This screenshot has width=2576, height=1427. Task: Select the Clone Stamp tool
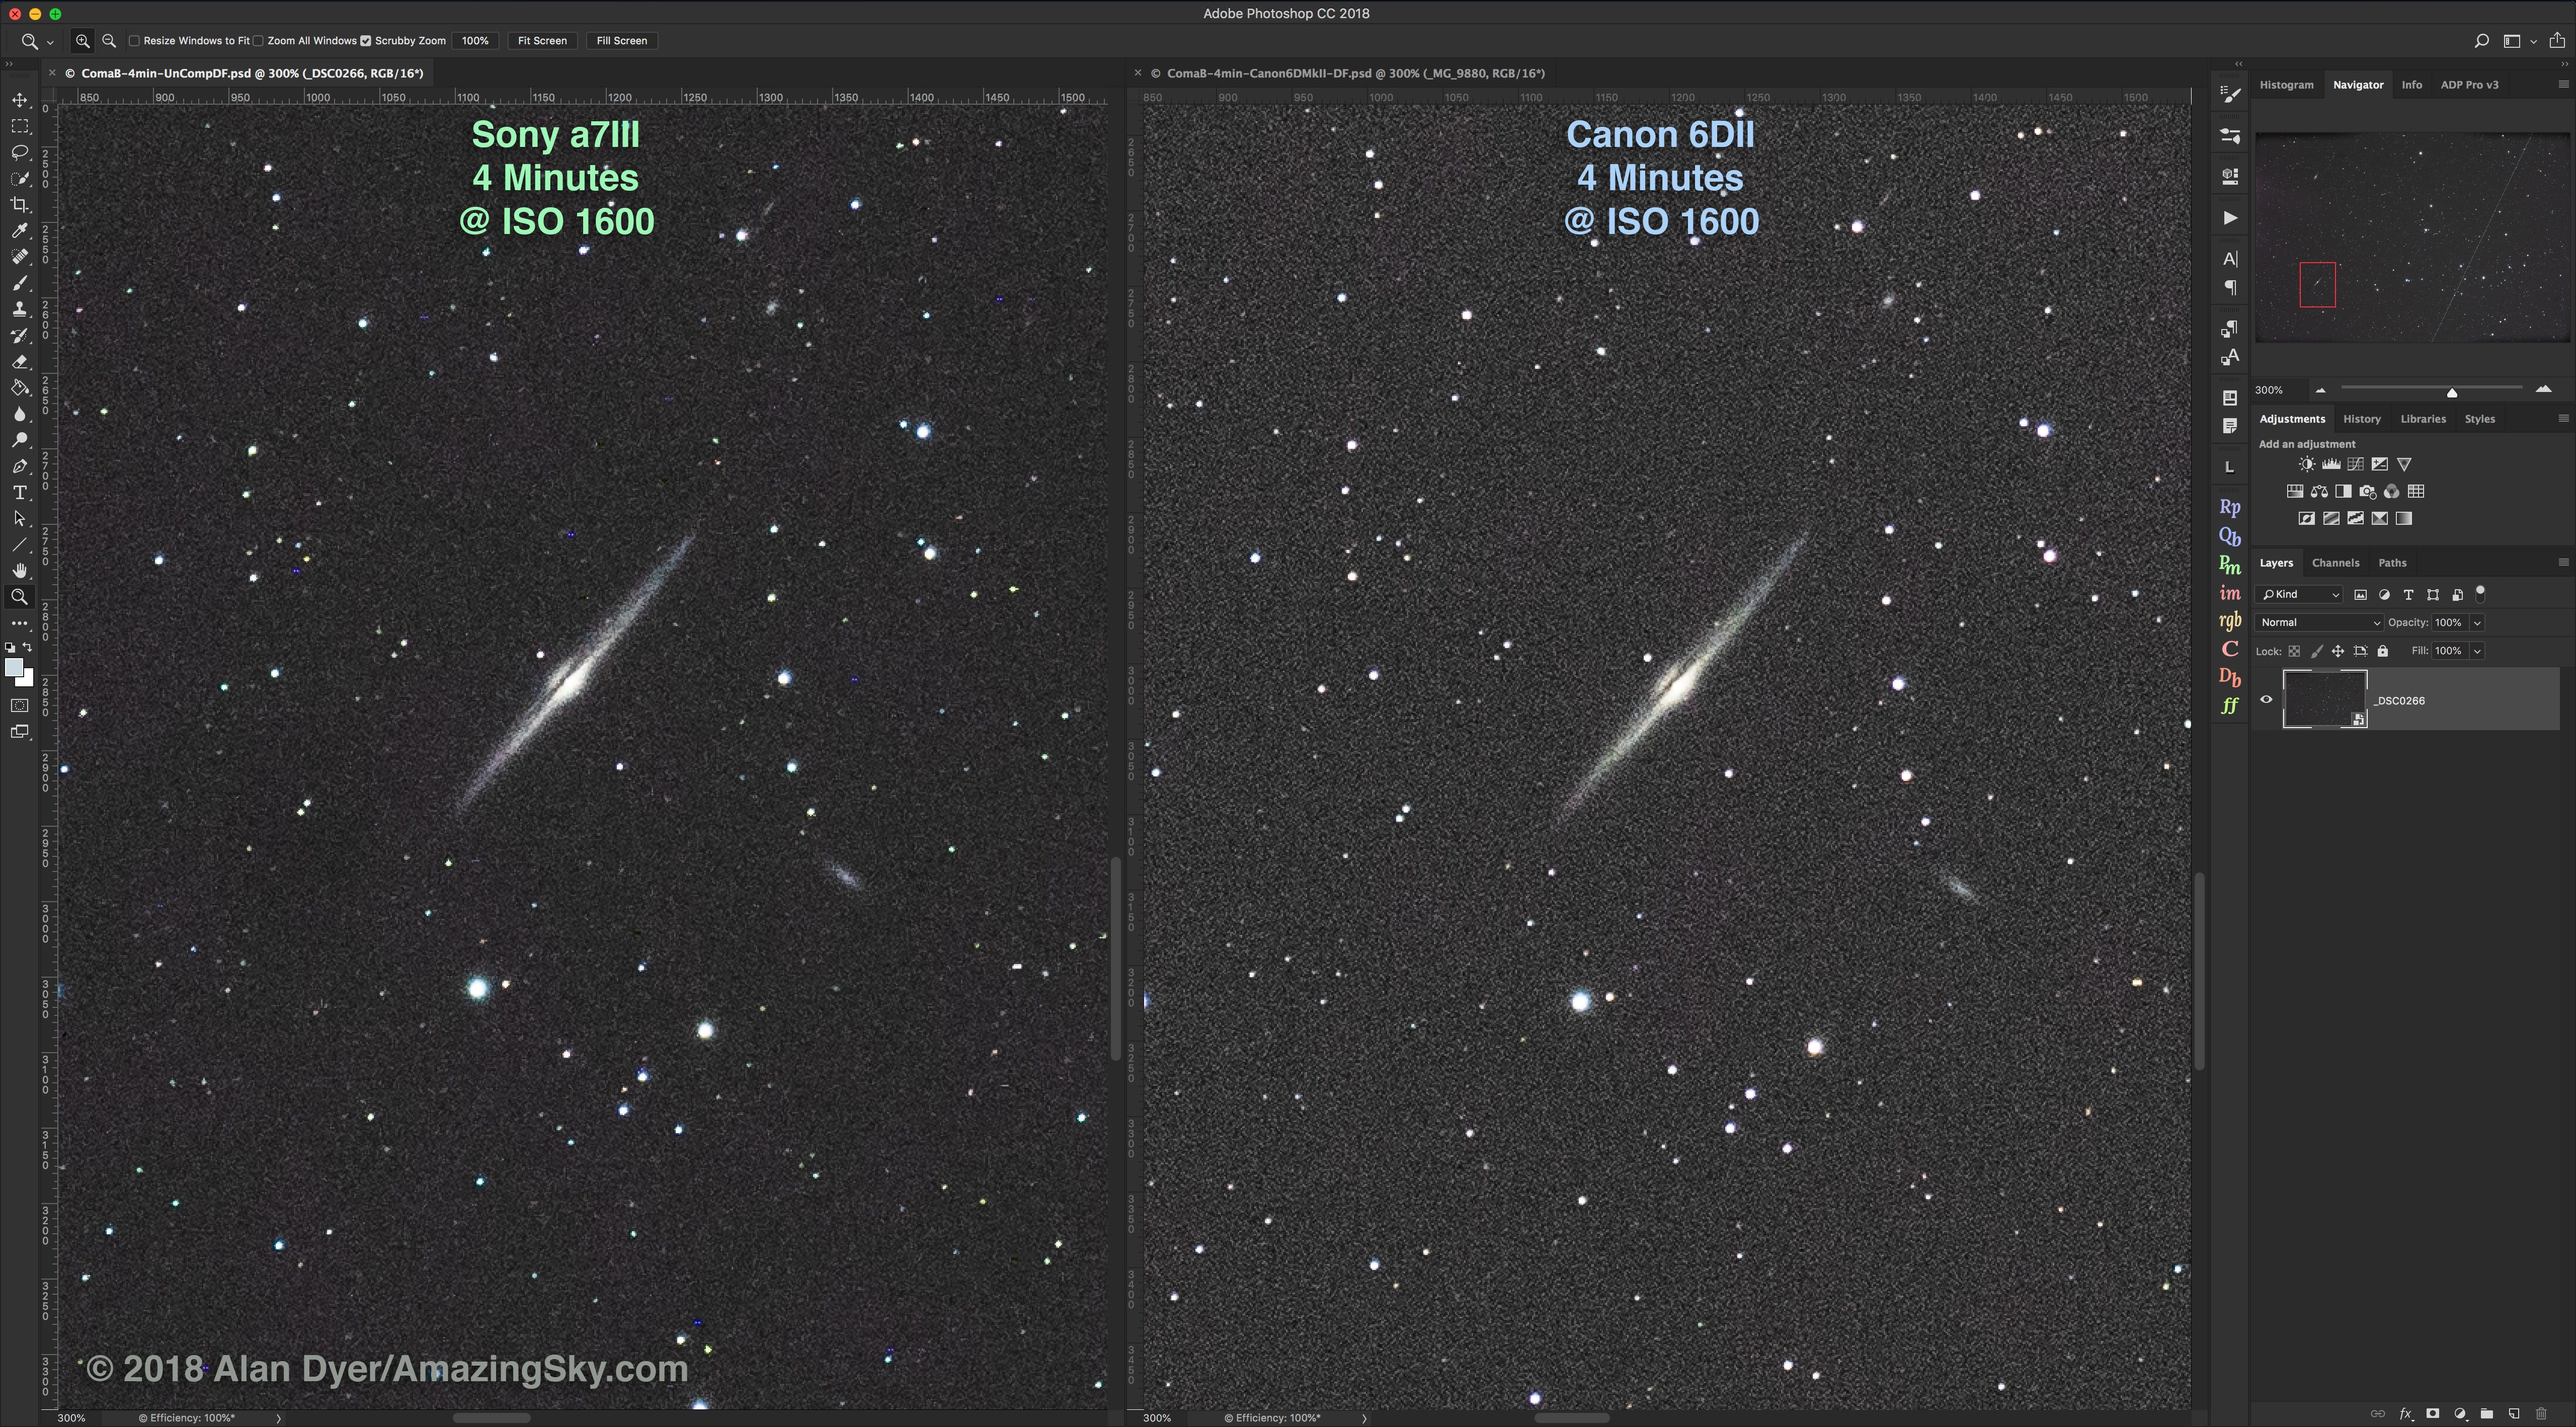pos(20,308)
